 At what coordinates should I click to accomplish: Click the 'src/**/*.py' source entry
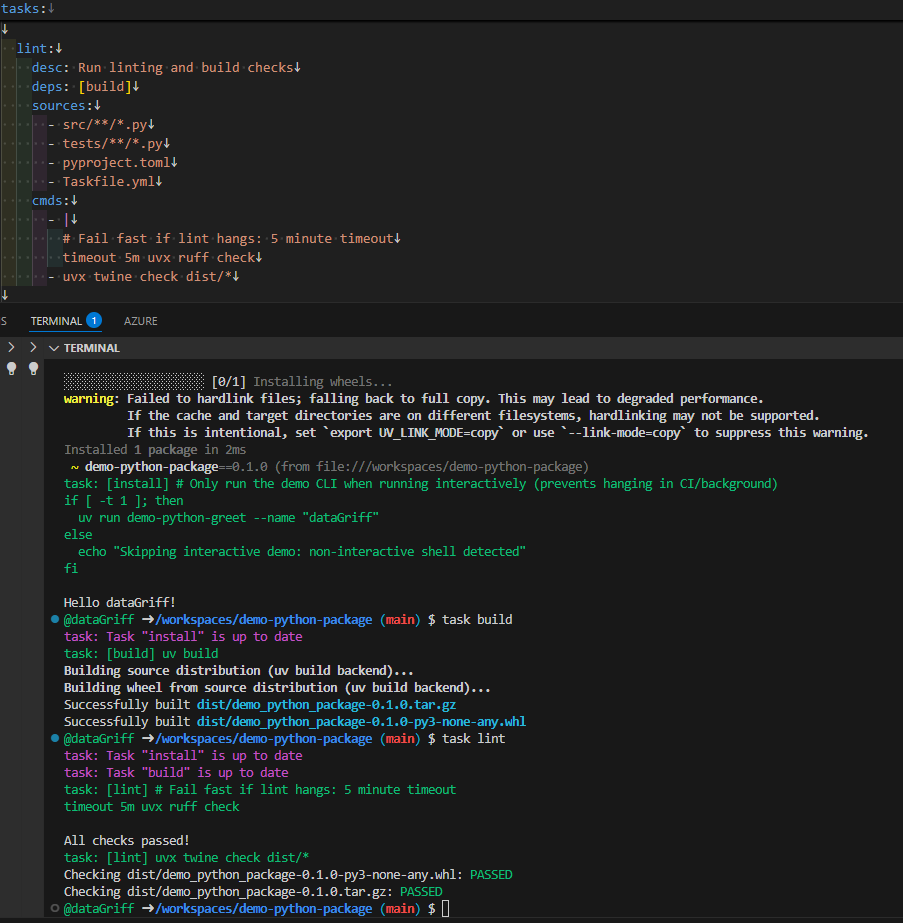pos(105,124)
